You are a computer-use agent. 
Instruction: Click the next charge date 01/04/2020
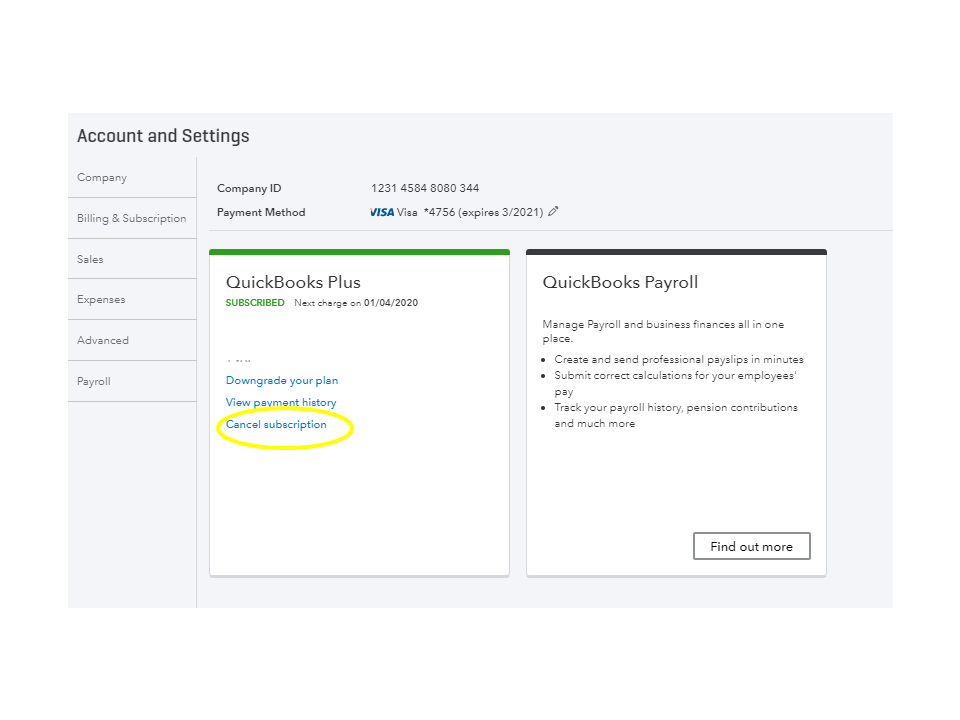pyautogui.click(x=391, y=303)
